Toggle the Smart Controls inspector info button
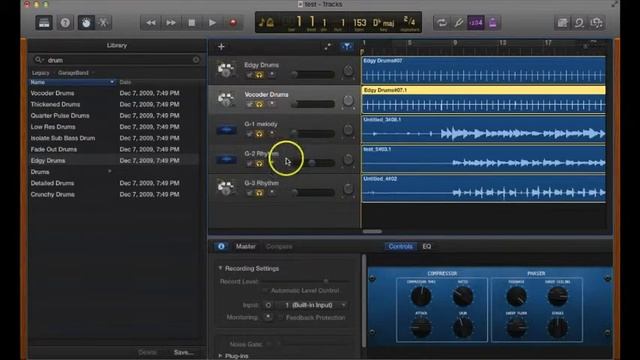This screenshot has width=640, height=360. click(221, 246)
